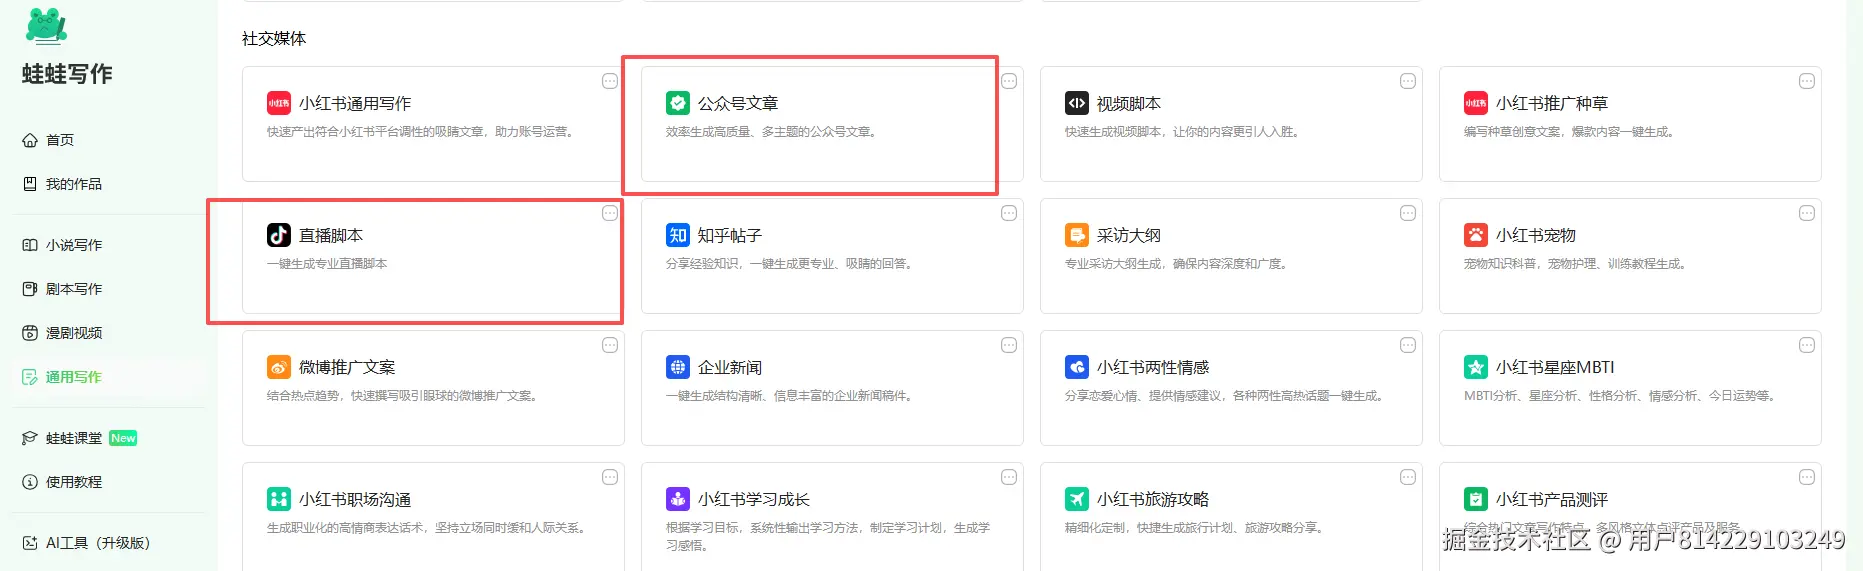Click the home icon beside 首页

coord(30,140)
